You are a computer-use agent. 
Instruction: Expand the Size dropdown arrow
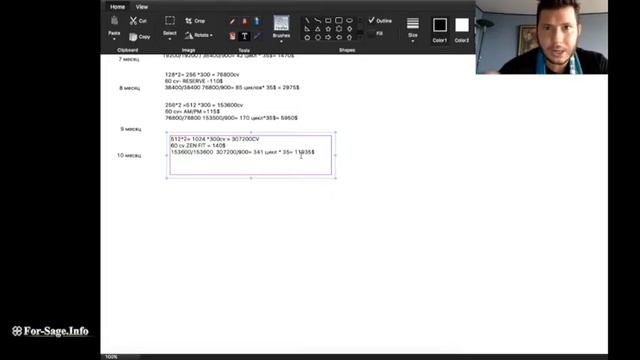[413, 41]
